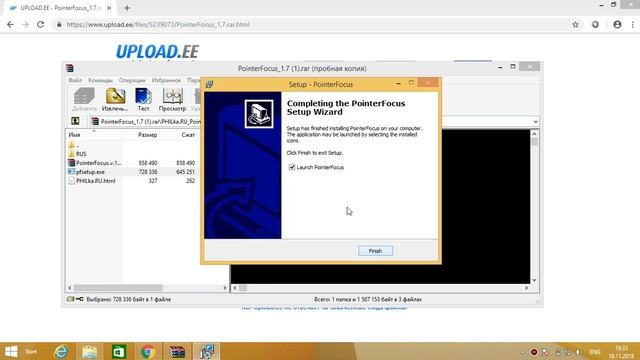
Task: Click the Start button on the taskbar
Action: pos(11,351)
